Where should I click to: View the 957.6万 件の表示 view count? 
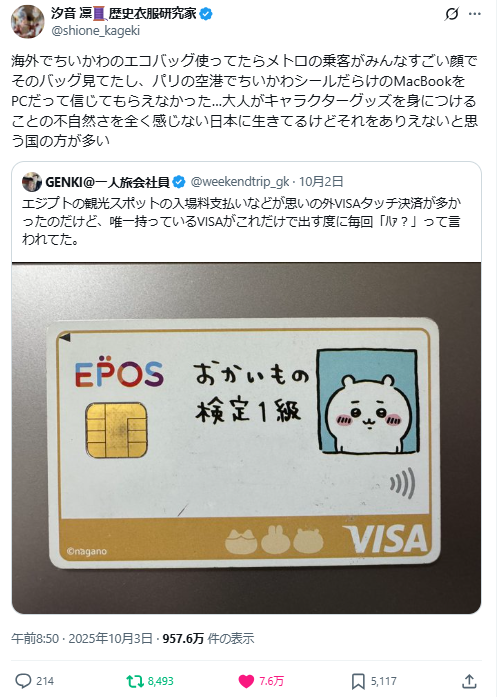pos(208,639)
